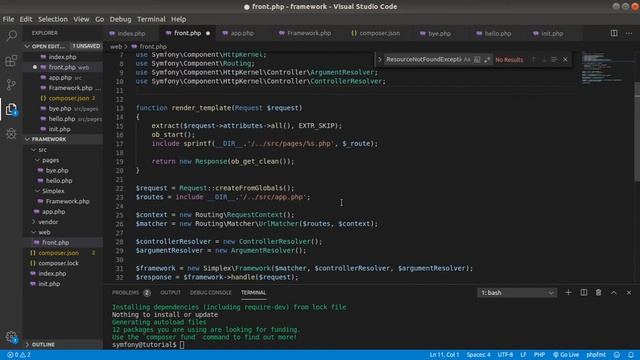Image resolution: width=640 pixels, height=360 pixels.
Task: Open the init.php editor tab
Action: coord(552,33)
